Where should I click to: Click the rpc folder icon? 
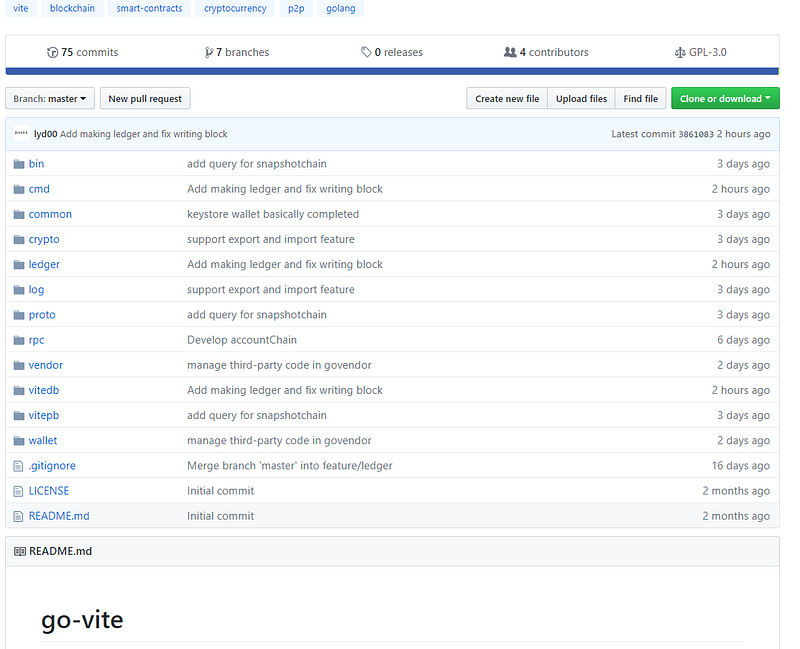pos(19,340)
